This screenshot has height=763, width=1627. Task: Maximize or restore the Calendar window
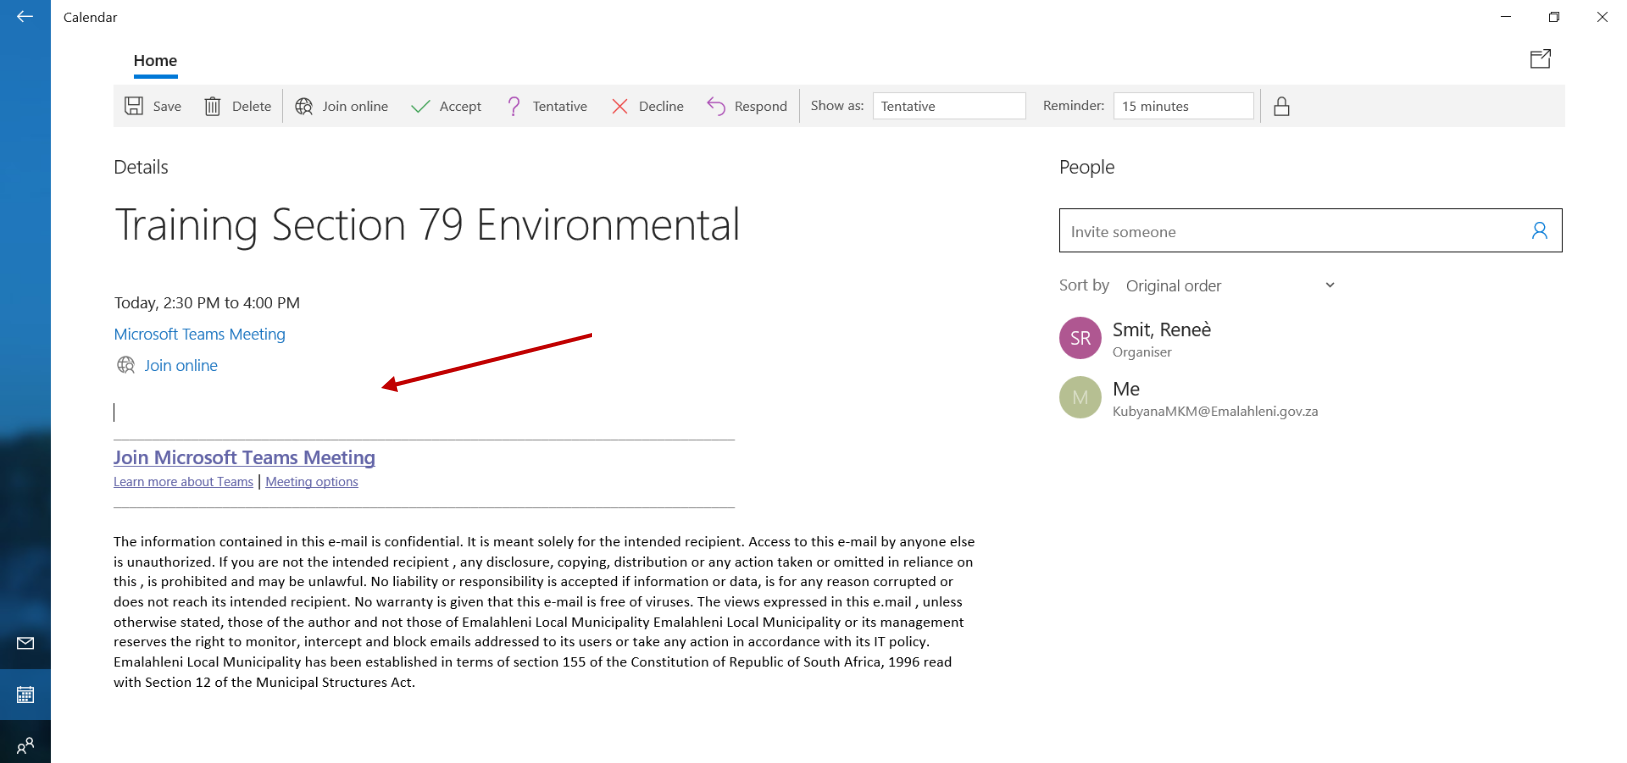coord(1554,17)
